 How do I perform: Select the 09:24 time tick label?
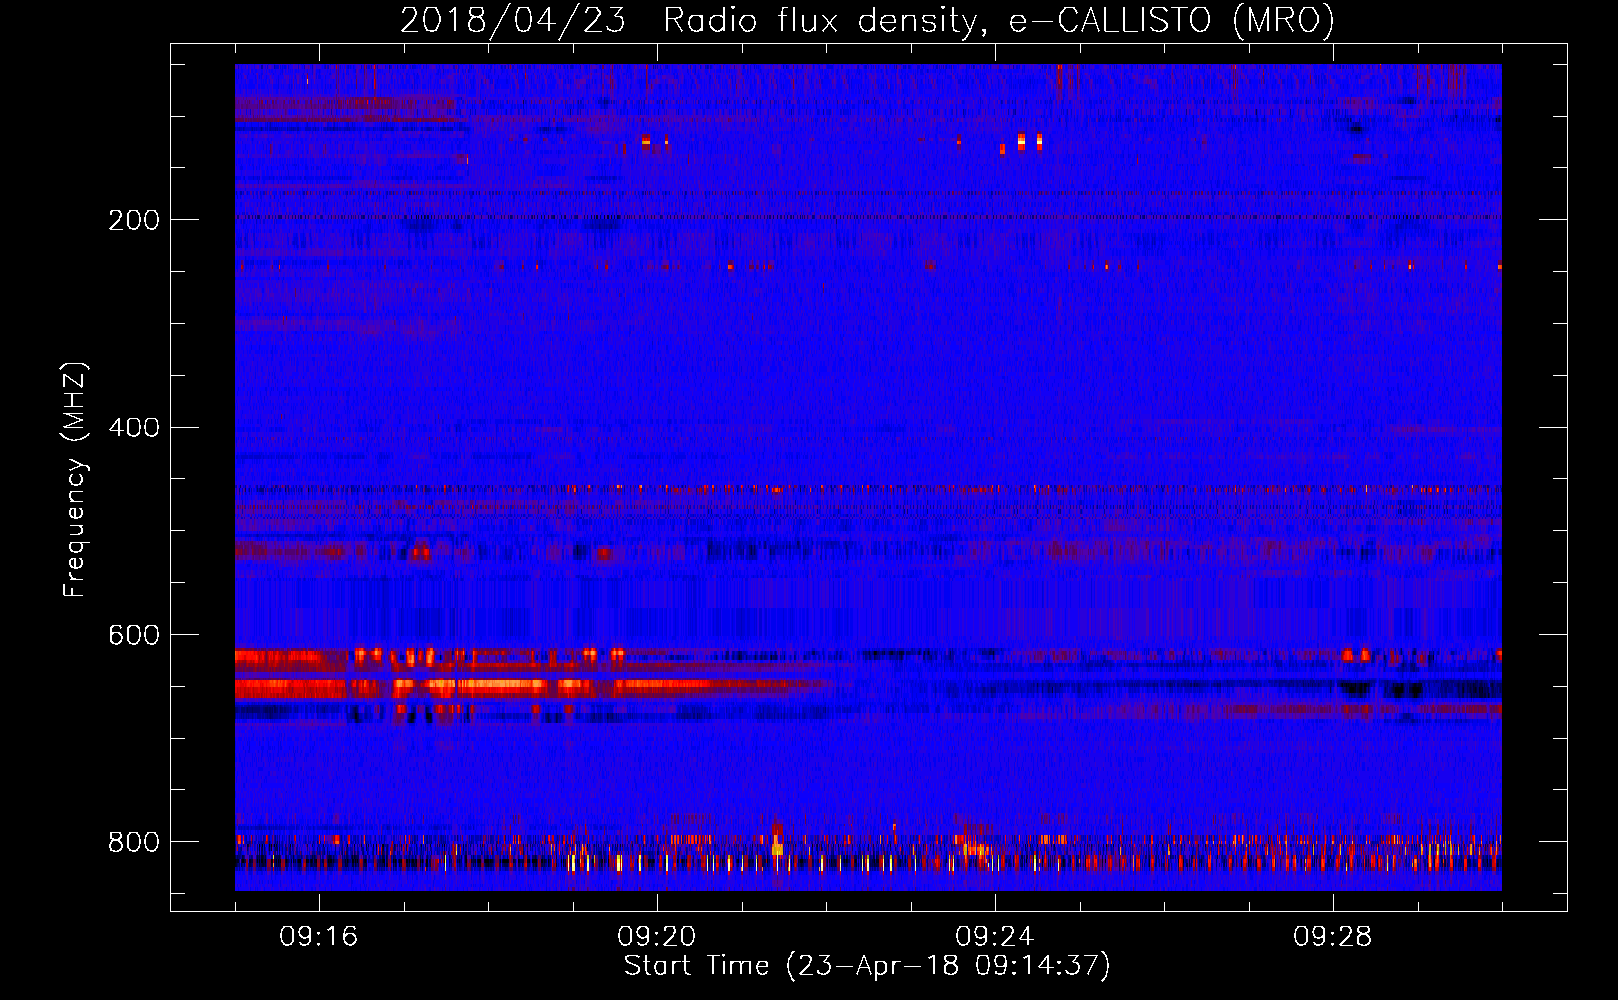pos(995,937)
